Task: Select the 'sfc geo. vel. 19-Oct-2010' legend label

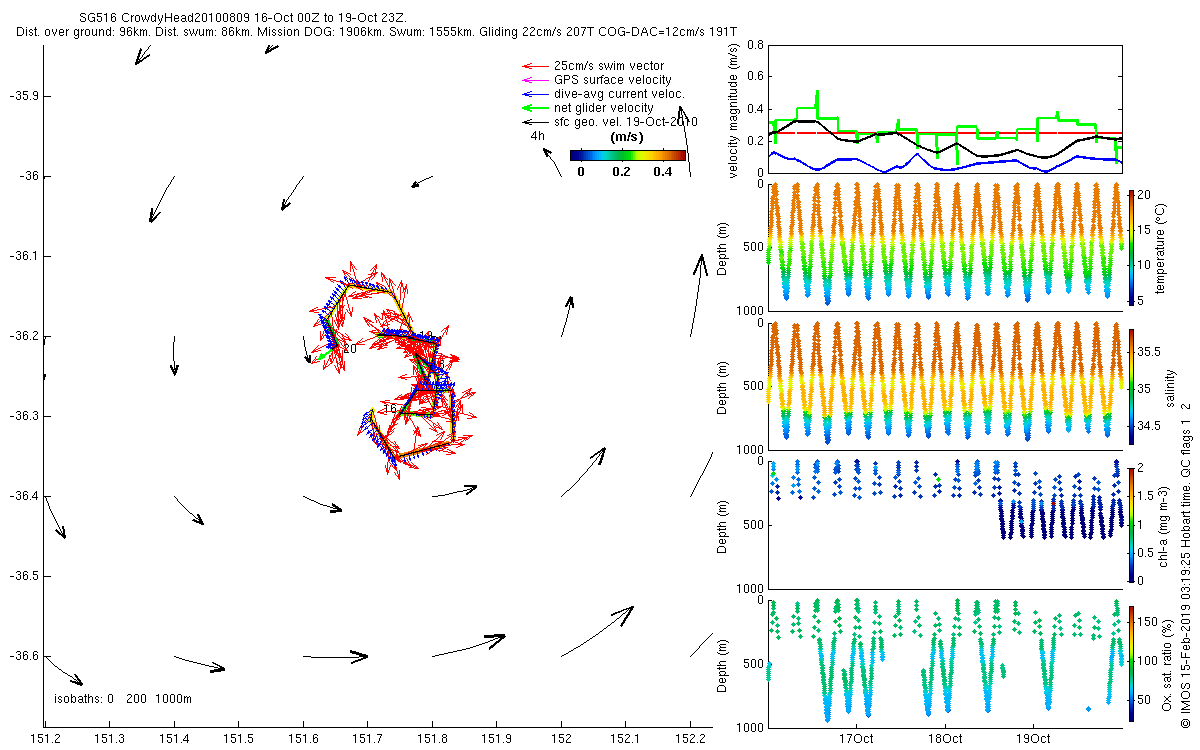Action: pyautogui.click(x=626, y=122)
